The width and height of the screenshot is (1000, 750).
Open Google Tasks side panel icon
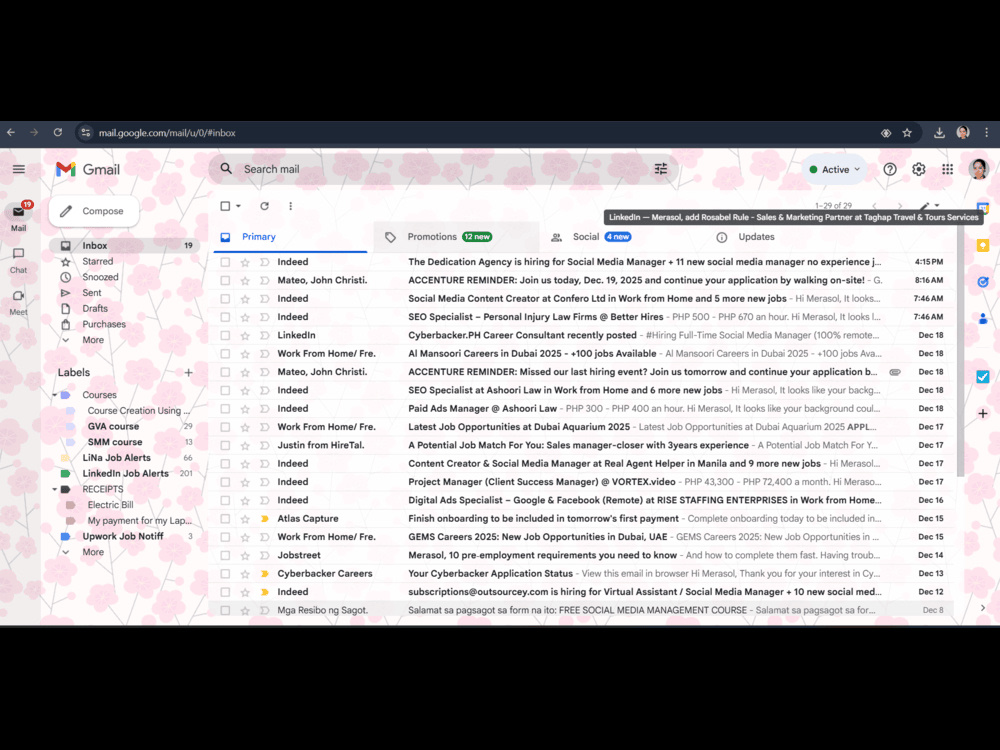coord(983,282)
